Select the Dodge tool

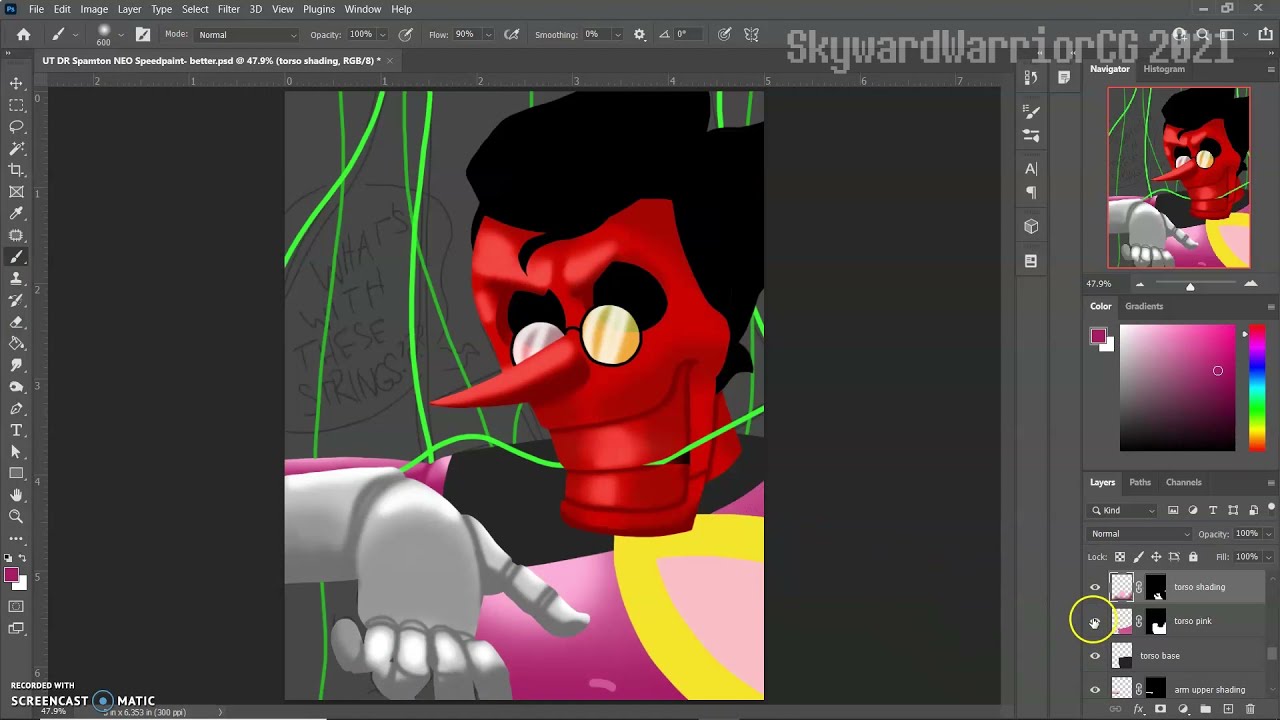16,387
